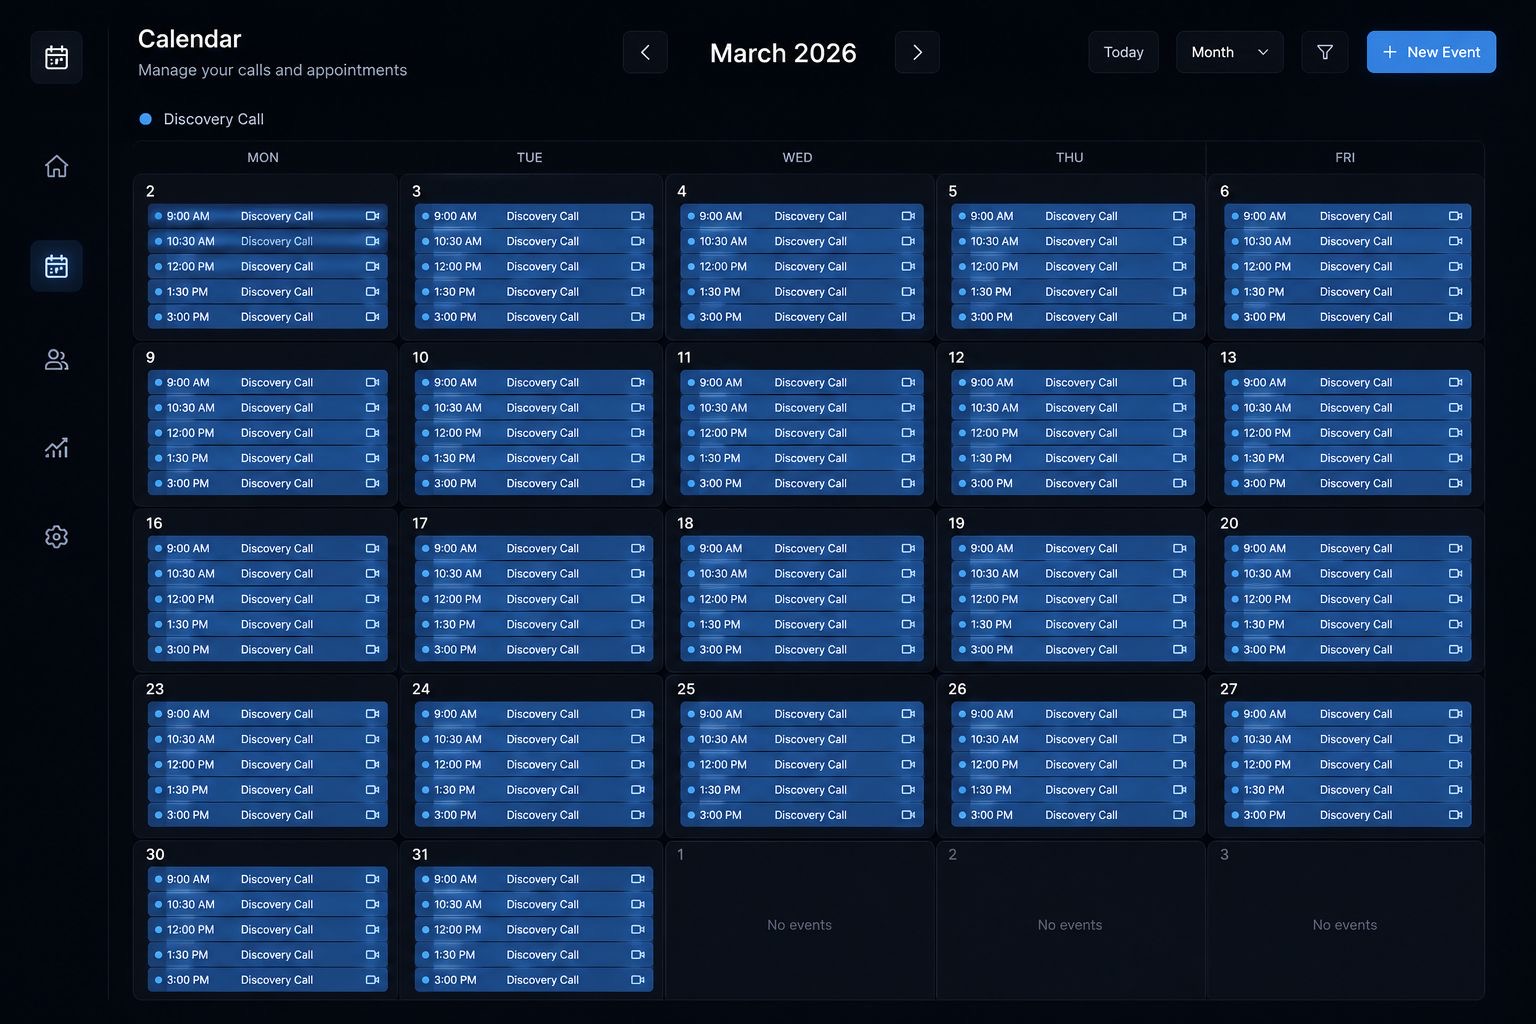Select the active Calendar icon in sidebar
The height and width of the screenshot is (1024, 1536).
click(x=56, y=266)
